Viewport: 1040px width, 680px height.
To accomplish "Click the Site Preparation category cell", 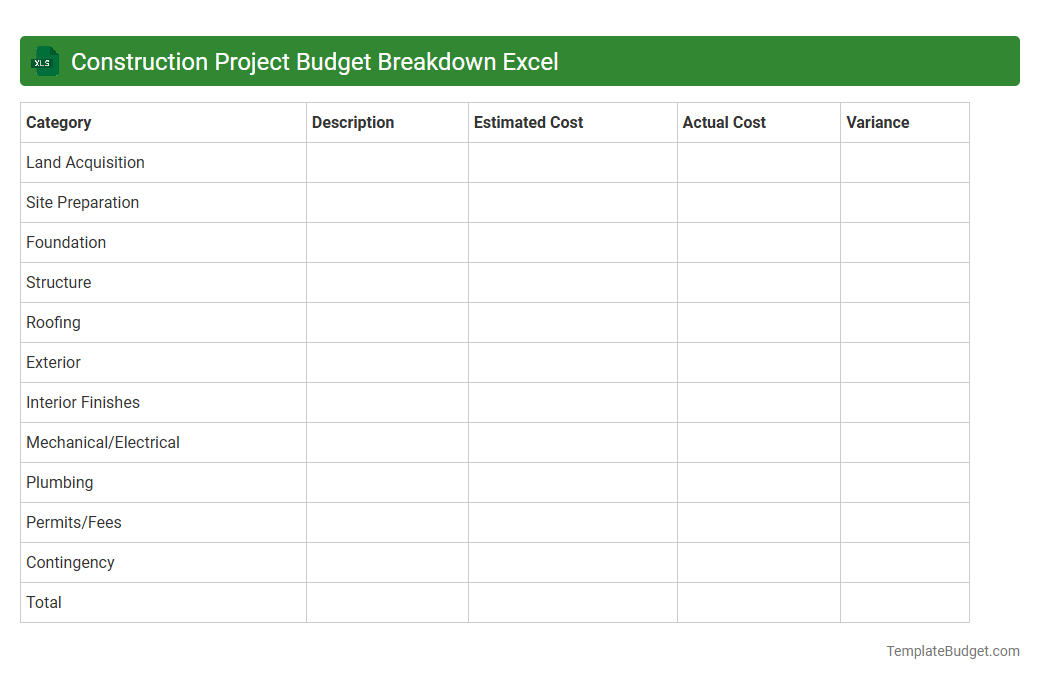I will [x=82, y=202].
